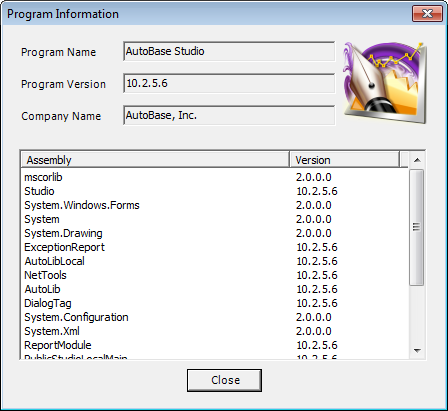The height and width of the screenshot is (411, 448).
Task: Click version 10.2.5.6 of Studio
Action: (317, 191)
